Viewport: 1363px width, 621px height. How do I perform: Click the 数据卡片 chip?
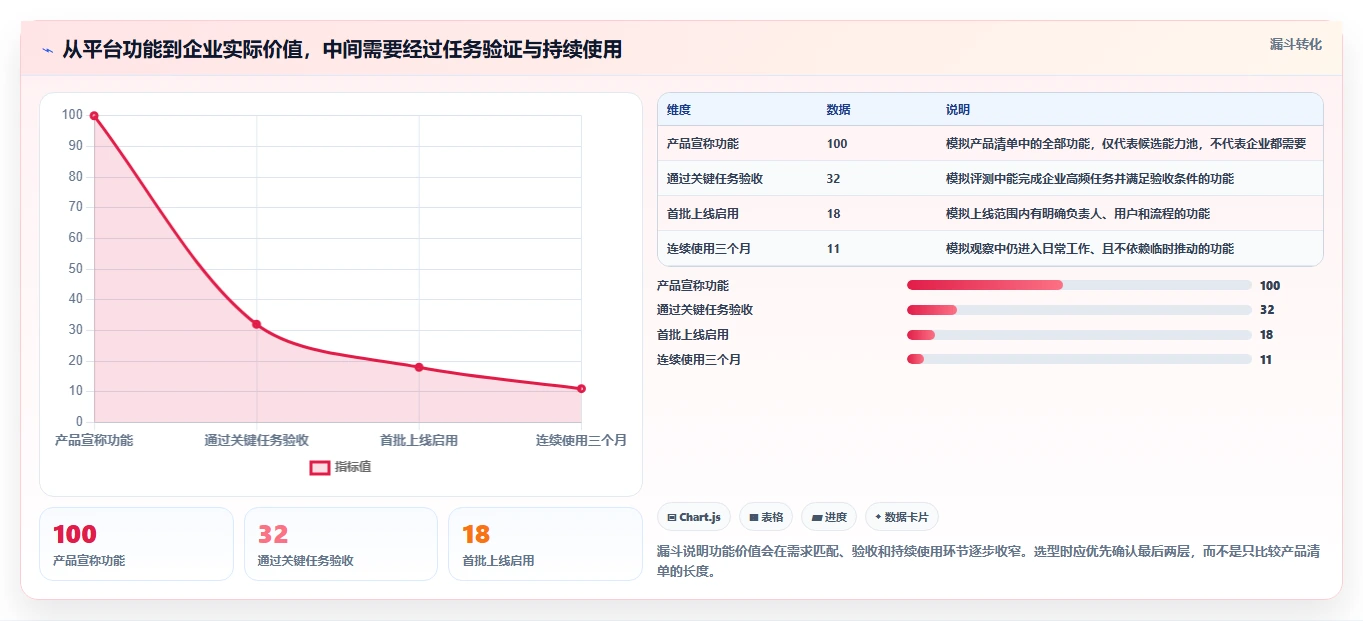click(x=902, y=517)
